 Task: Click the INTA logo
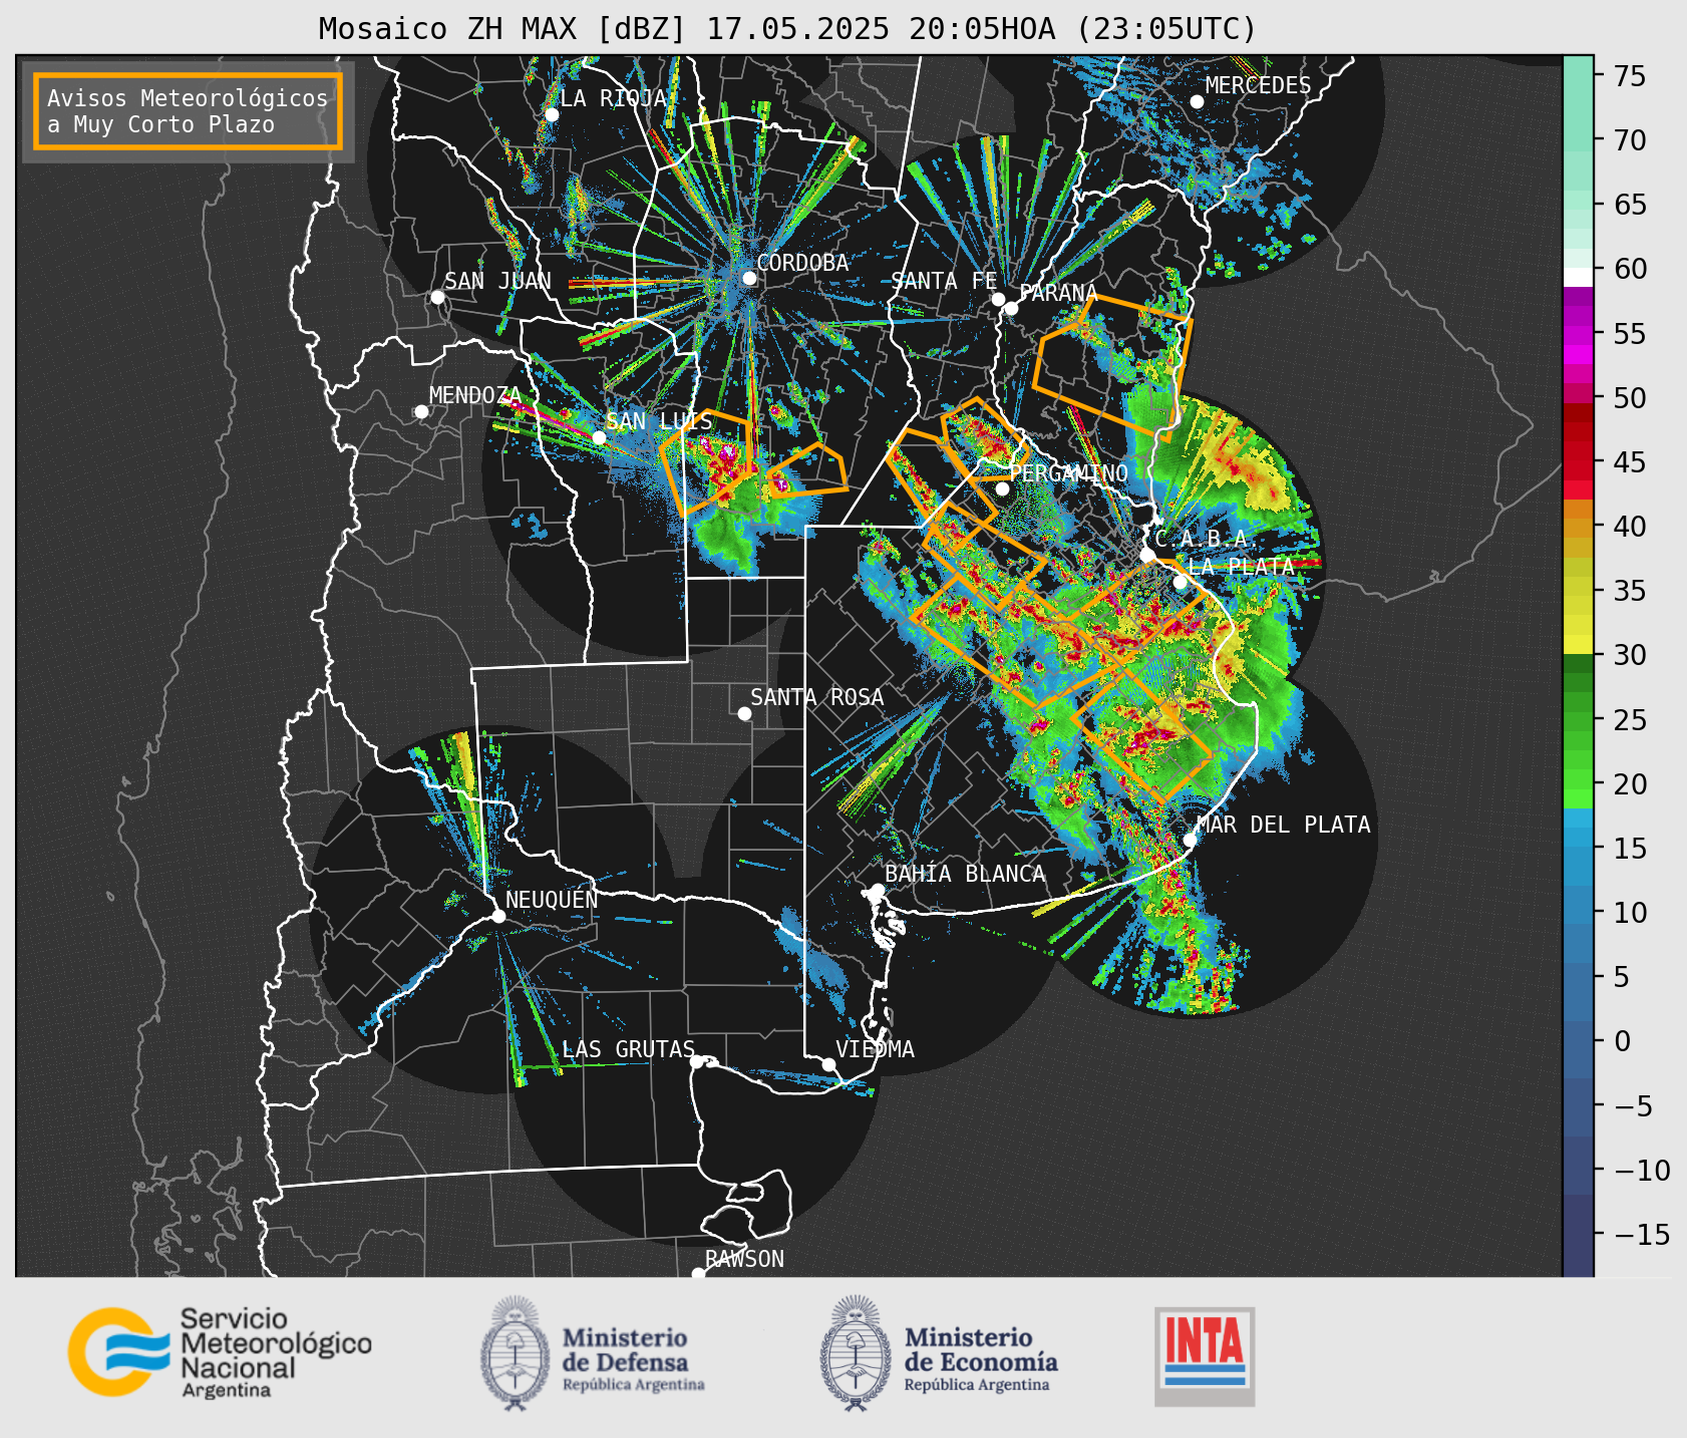coord(1204,1356)
